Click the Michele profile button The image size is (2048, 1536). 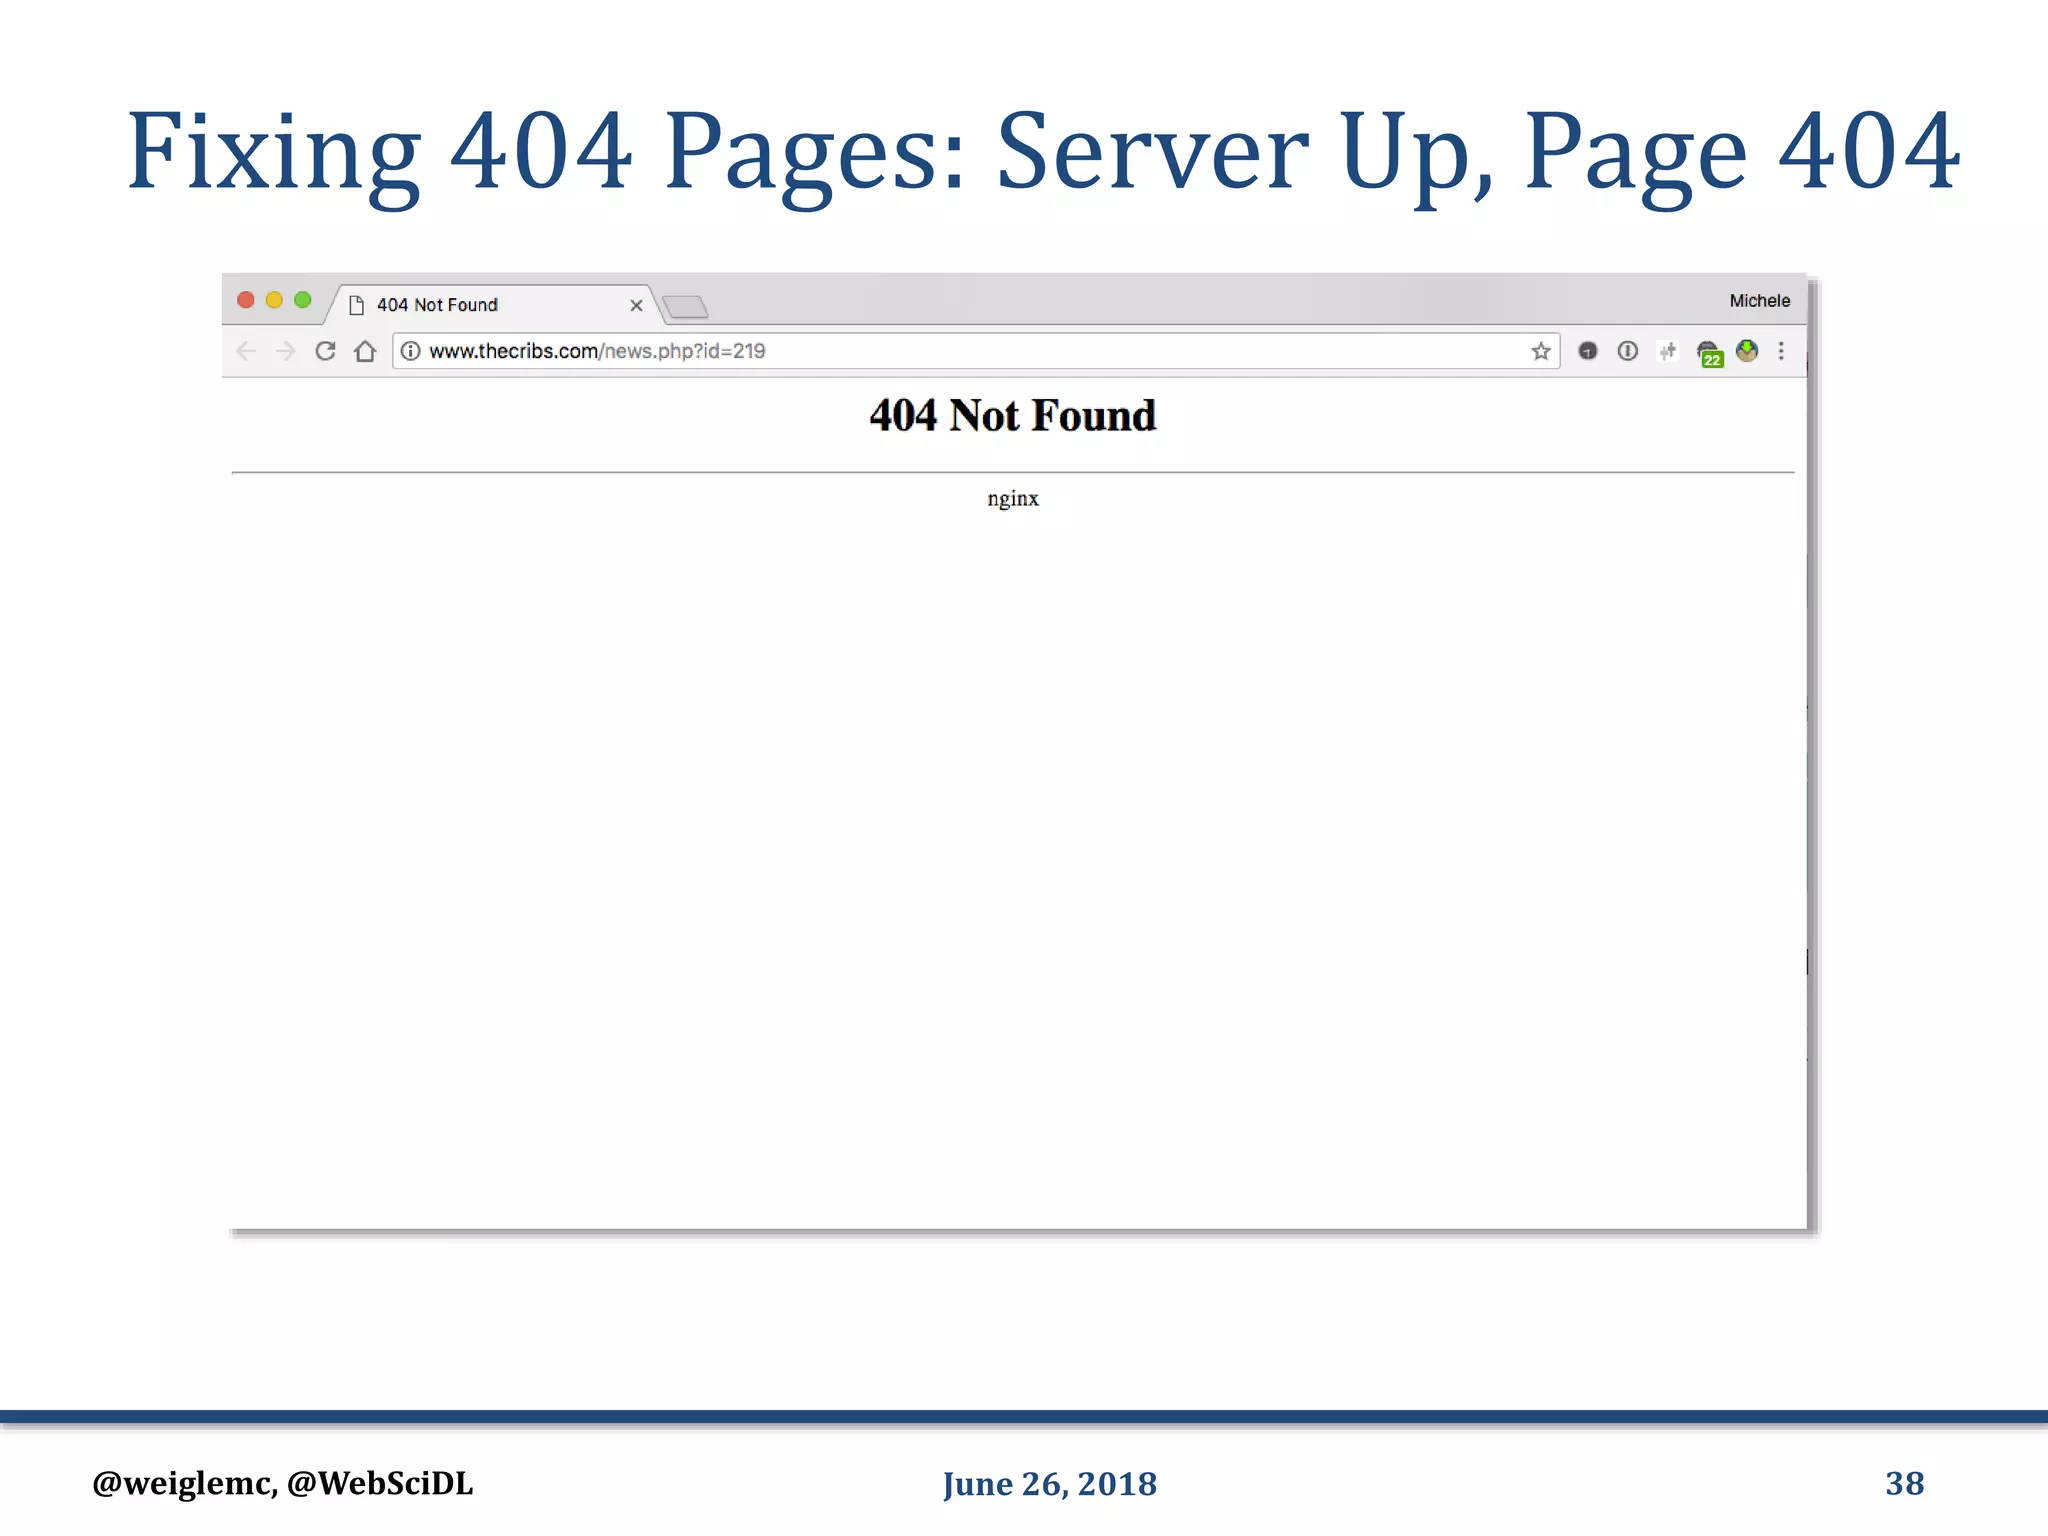(x=1760, y=301)
